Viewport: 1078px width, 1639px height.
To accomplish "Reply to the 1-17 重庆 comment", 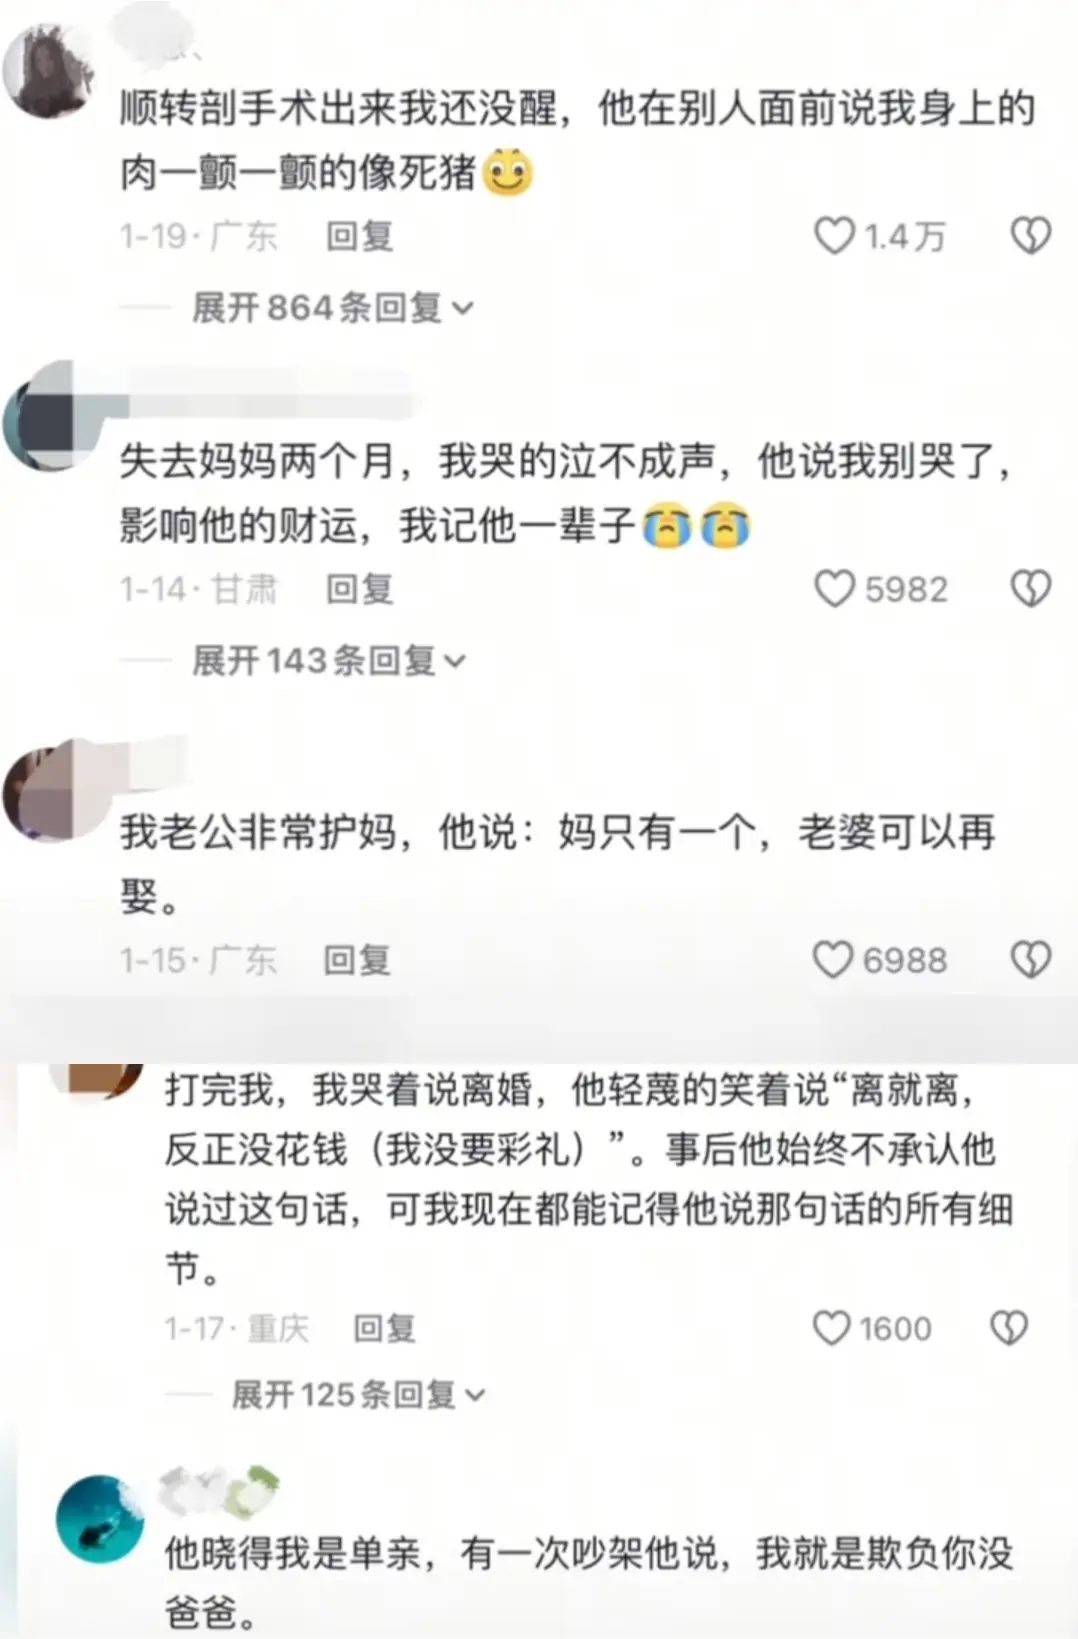I will click(x=384, y=1329).
